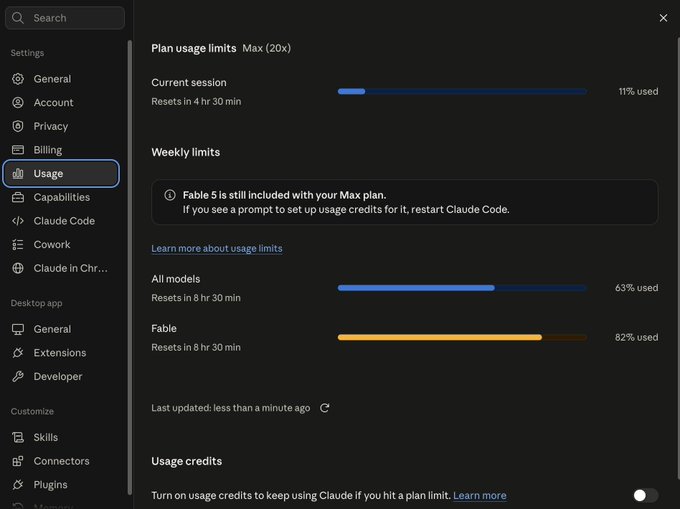680x509 pixels.
Task: Click the '82% used' text
Action: [637, 337]
